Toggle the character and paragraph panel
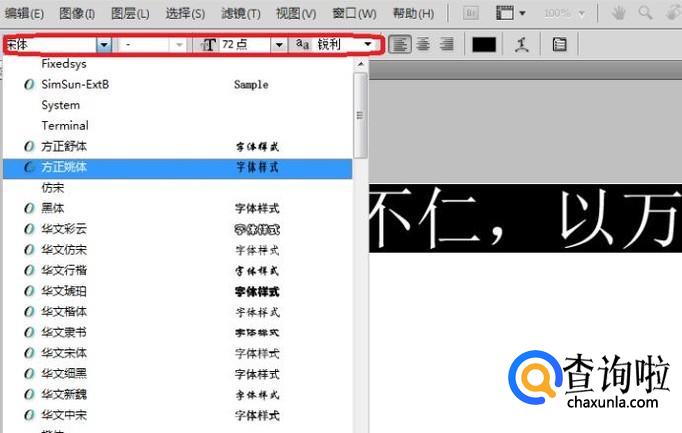Image resolution: width=682 pixels, height=433 pixels. [559, 45]
